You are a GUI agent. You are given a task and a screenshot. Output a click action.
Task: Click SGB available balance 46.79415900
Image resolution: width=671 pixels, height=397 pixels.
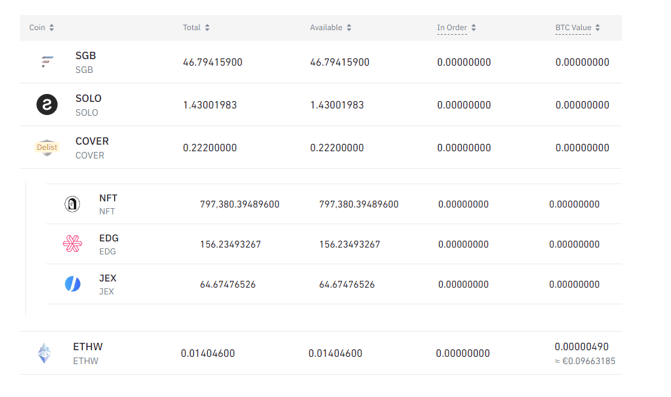pos(340,62)
